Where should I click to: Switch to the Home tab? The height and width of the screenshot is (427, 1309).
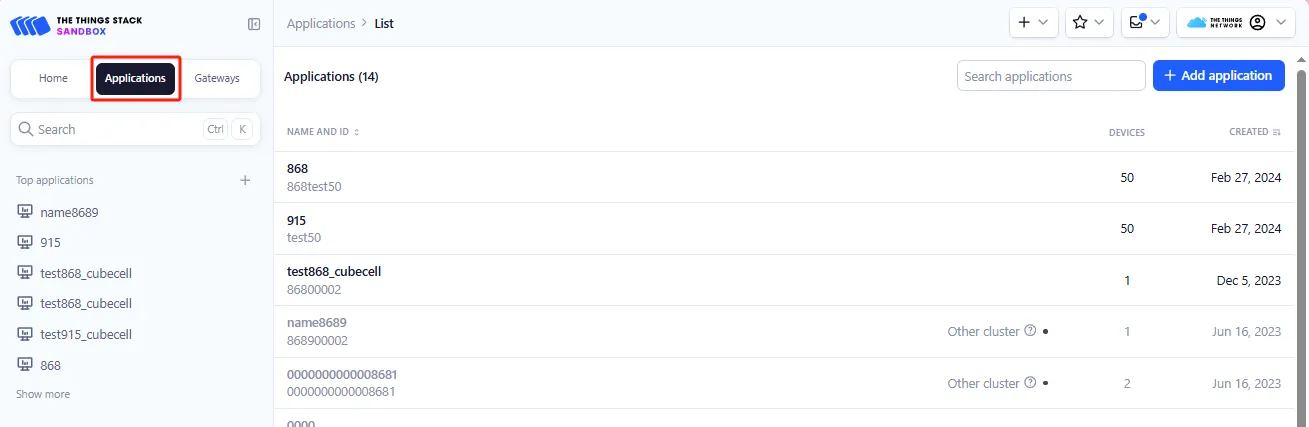click(x=53, y=78)
